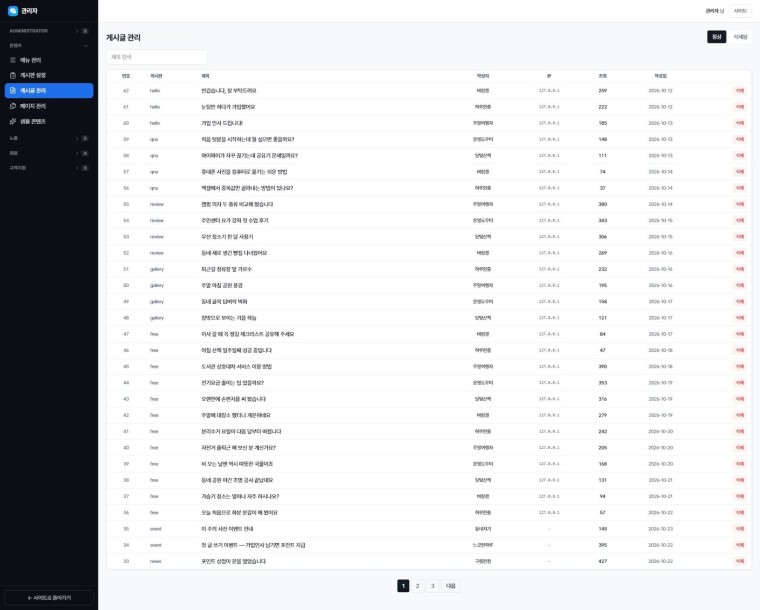Open 샘플 콘텐츠 in the sidebar
This screenshot has width=760, height=610.
pyautogui.click(x=49, y=121)
